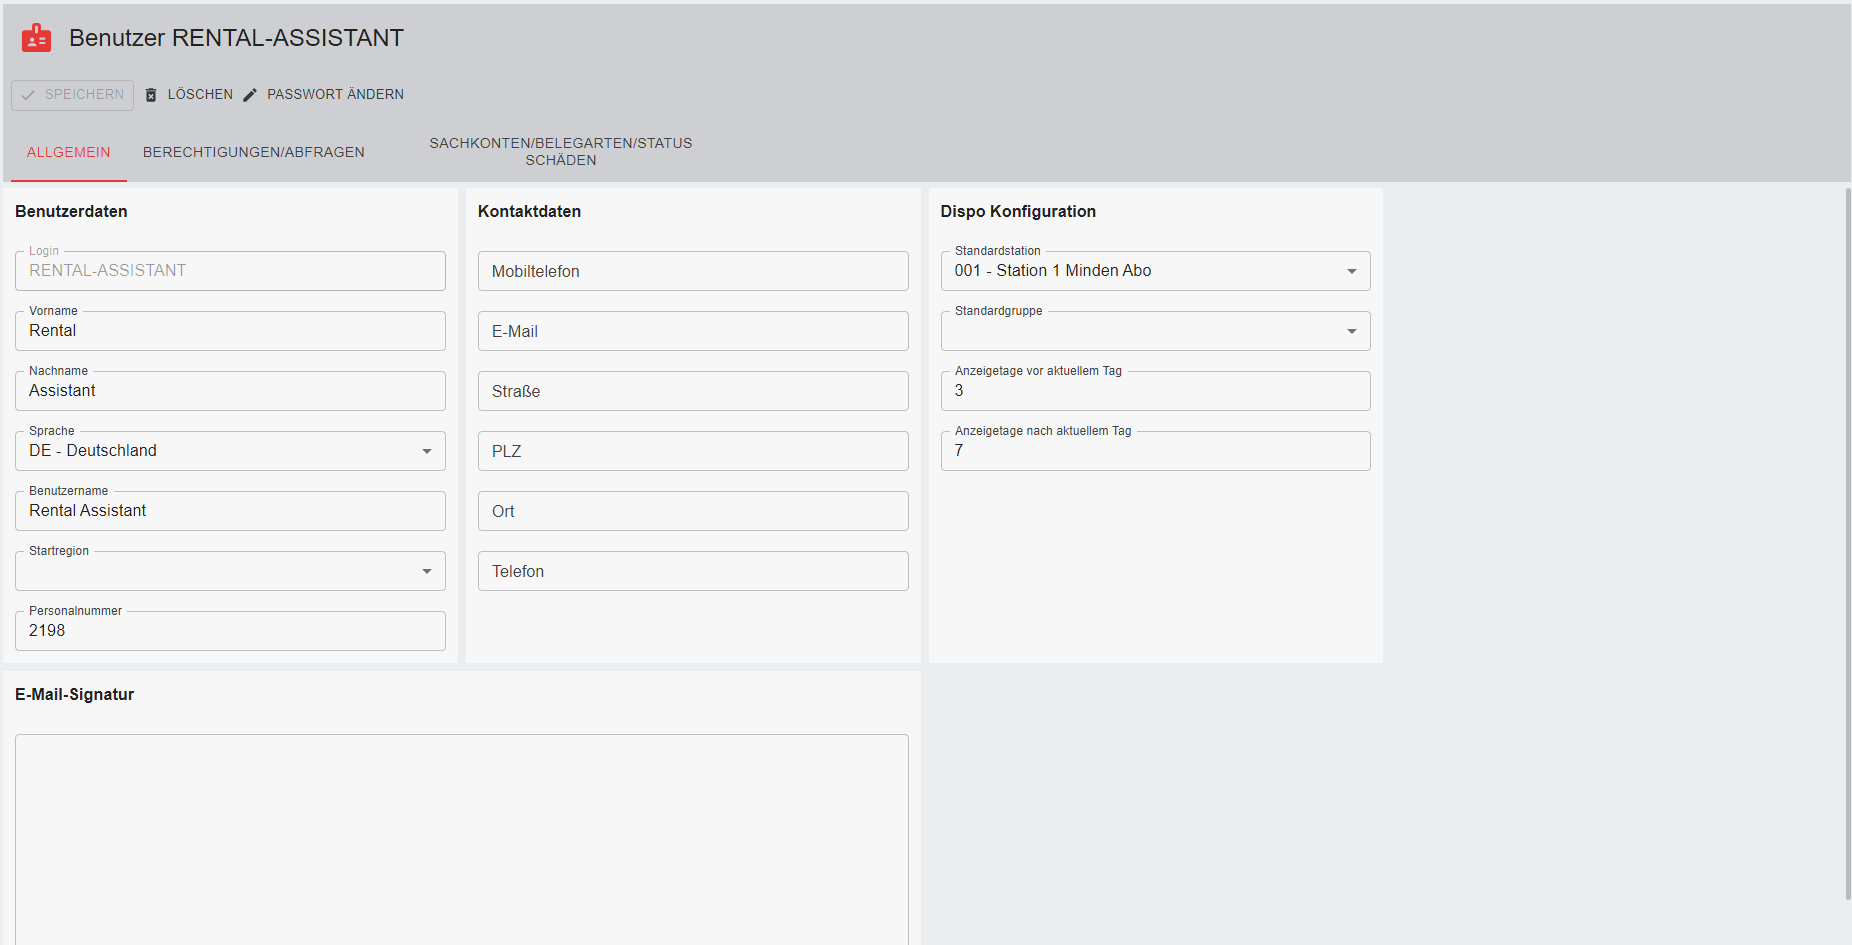
Task: Select the Allgemein tab
Action: coord(68,152)
